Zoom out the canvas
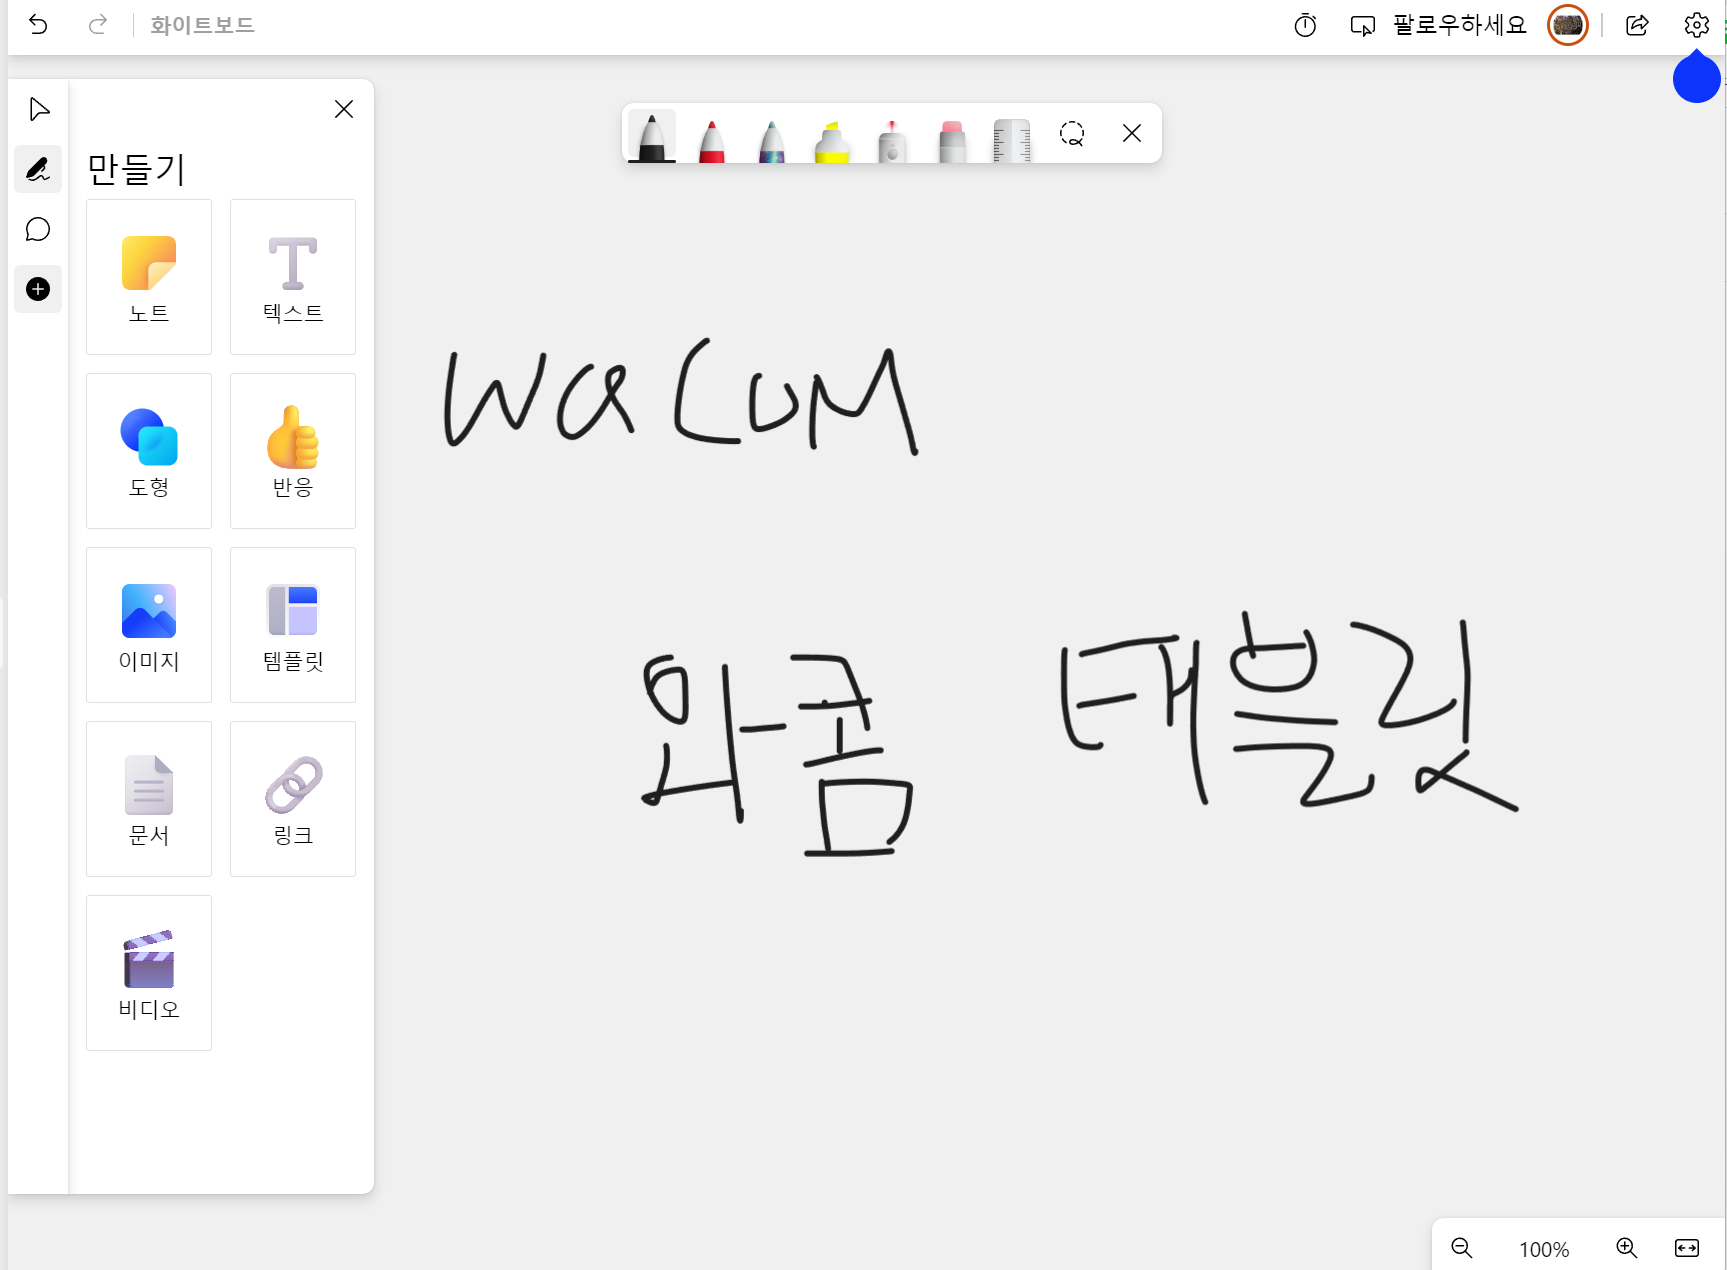1727x1270 pixels. (1462, 1248)
